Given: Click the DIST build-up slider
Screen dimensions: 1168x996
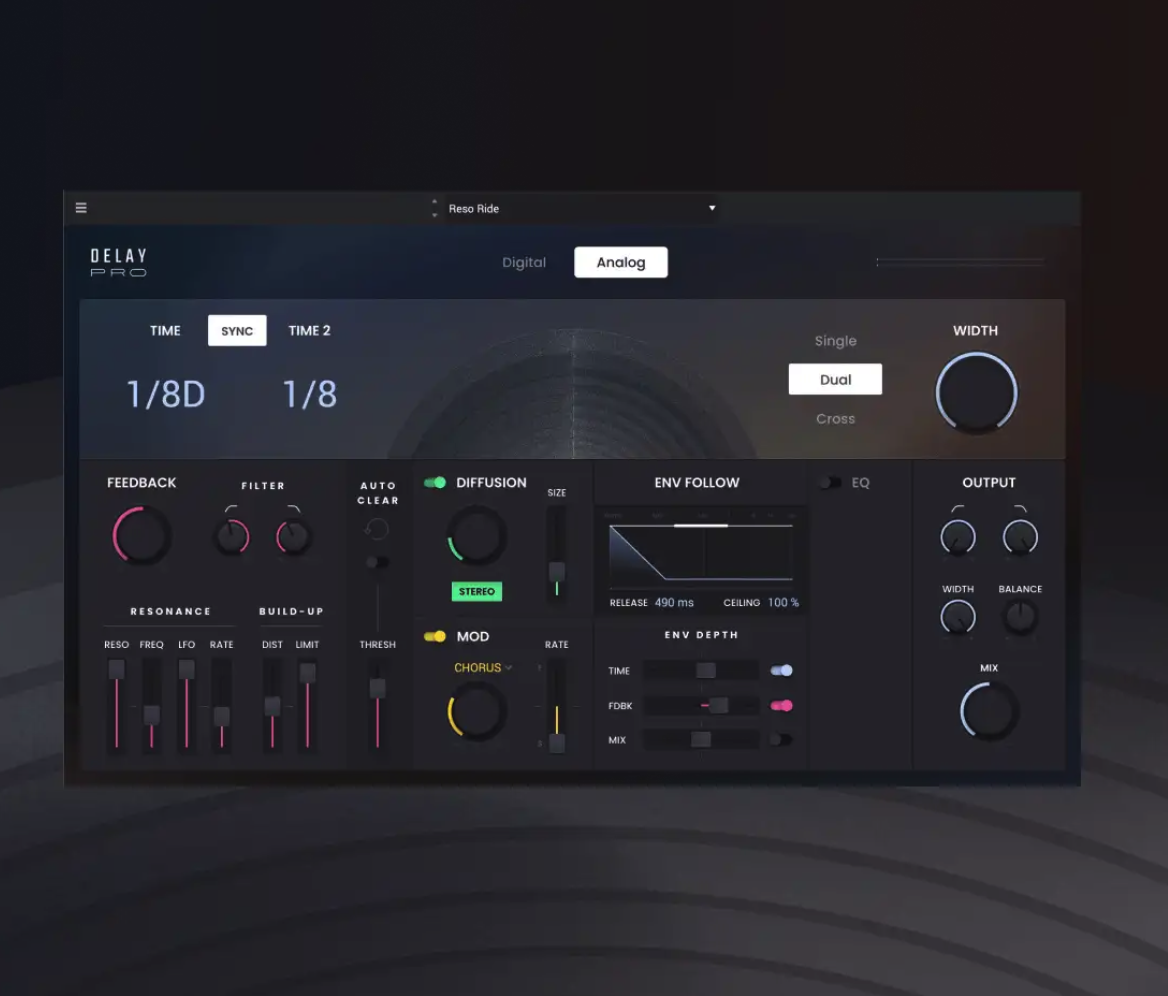Looking at the screenshot, I should click(273, 704).
